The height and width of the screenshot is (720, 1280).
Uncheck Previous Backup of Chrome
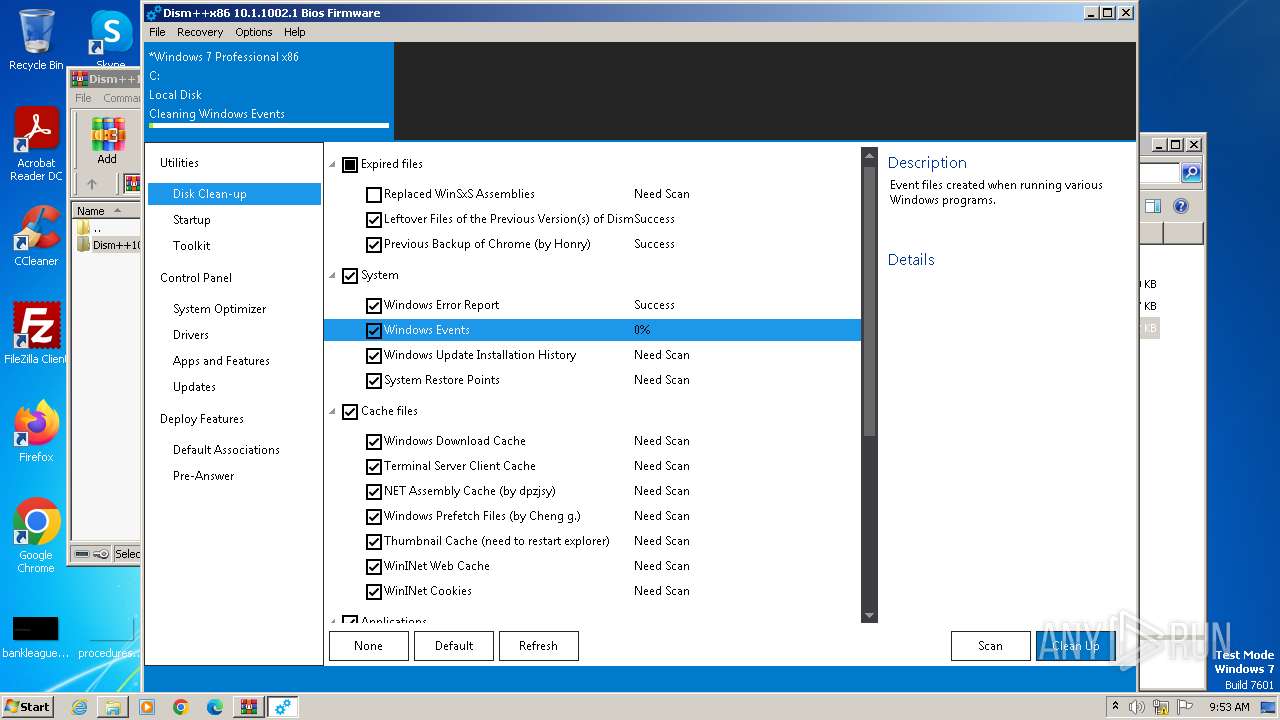(x=374, y=245)
